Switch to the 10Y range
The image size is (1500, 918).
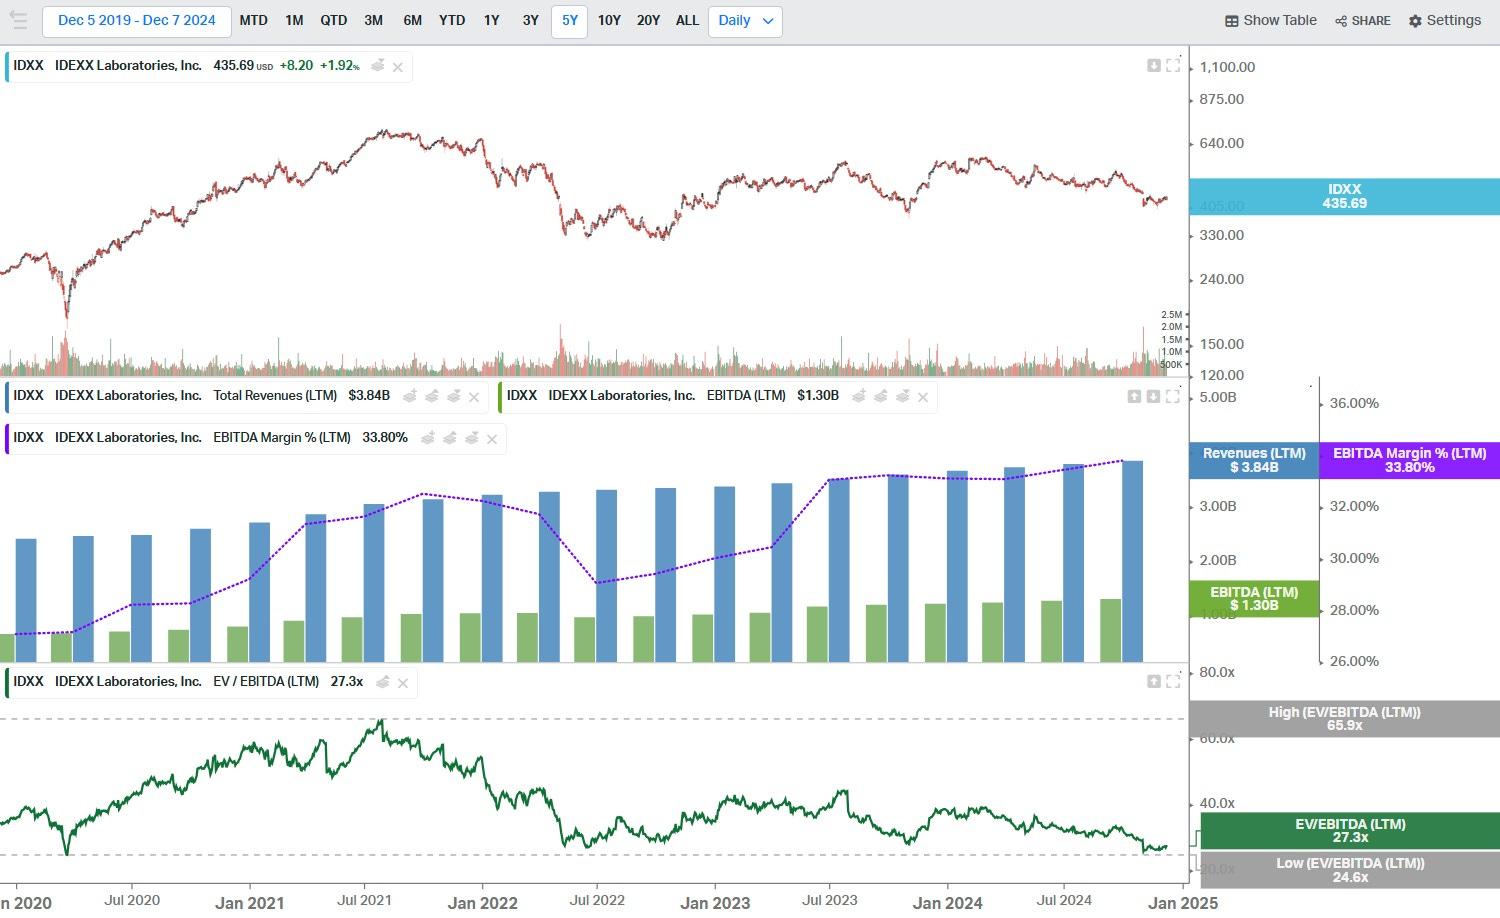[x=609, y=20]
